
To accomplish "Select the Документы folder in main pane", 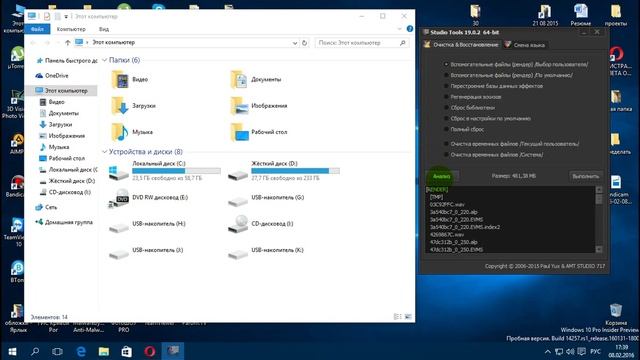I will tap(256, 79).
